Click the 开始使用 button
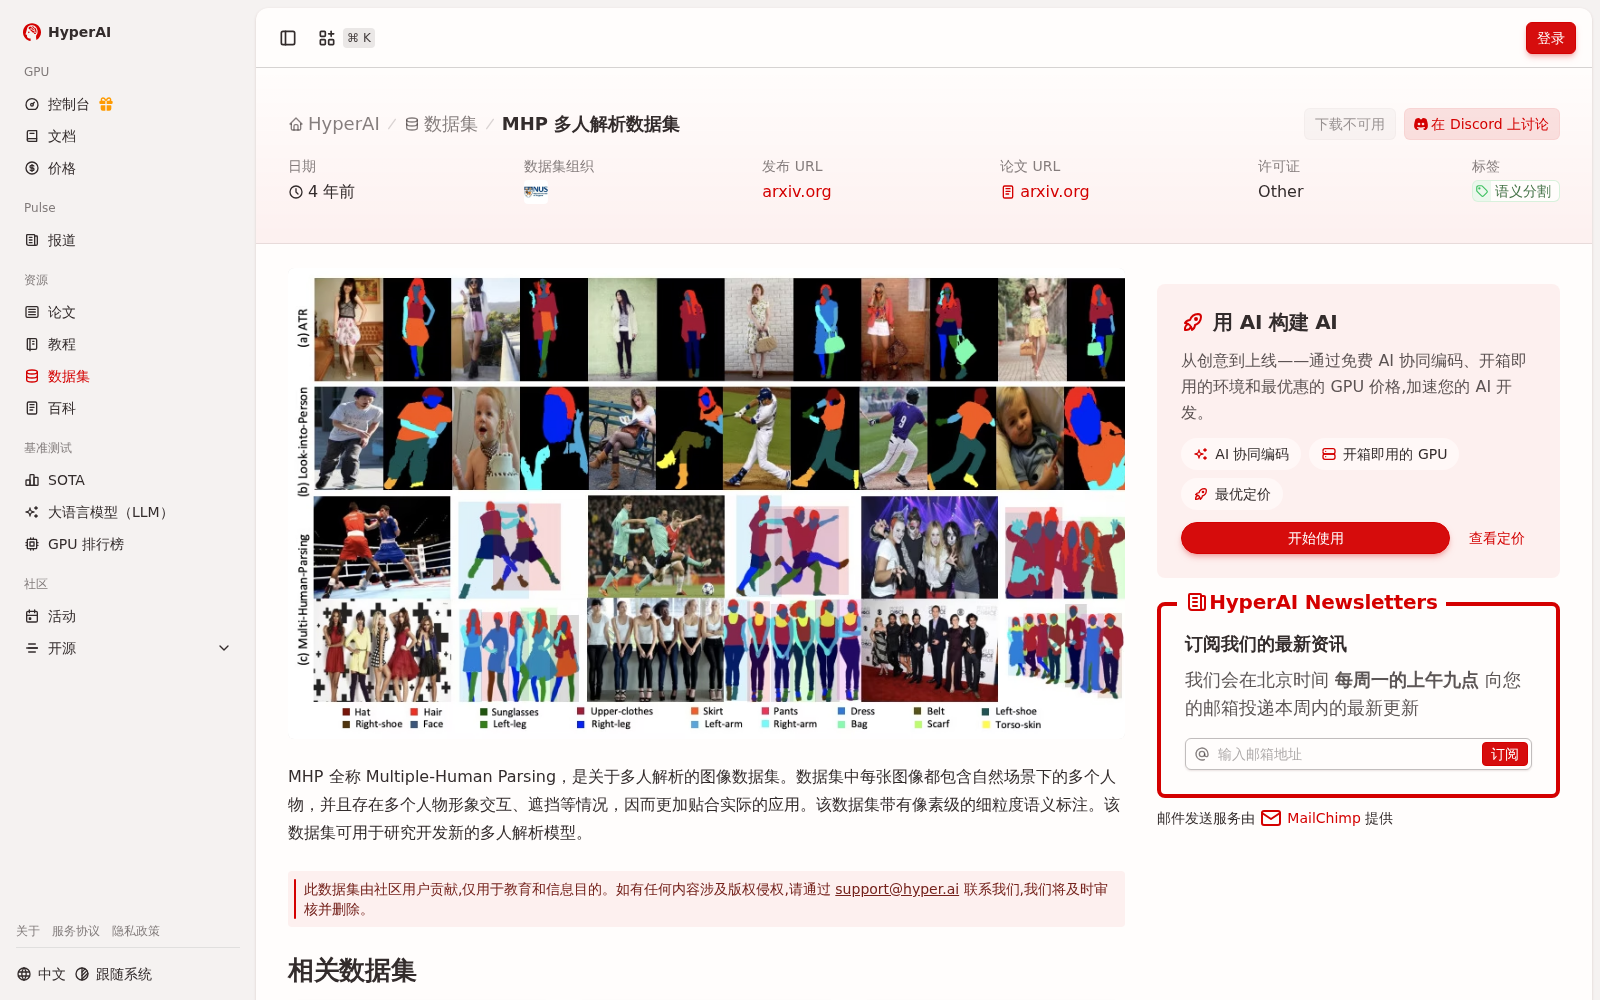The image size is (1600, 1000). pyautogui.click(x=1315, y=538)
